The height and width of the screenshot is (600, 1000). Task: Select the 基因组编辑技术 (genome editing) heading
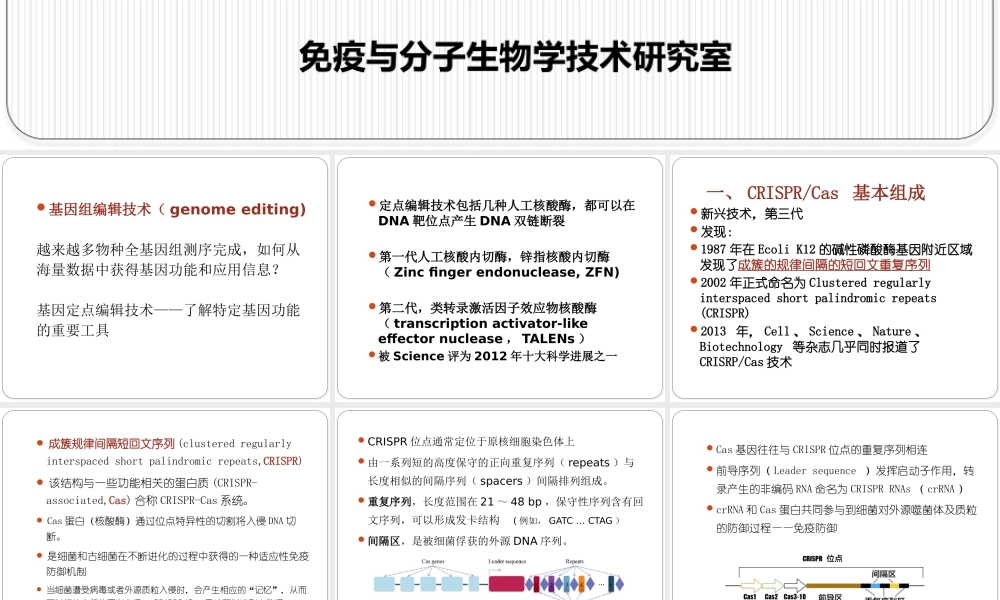coord(177,210)
